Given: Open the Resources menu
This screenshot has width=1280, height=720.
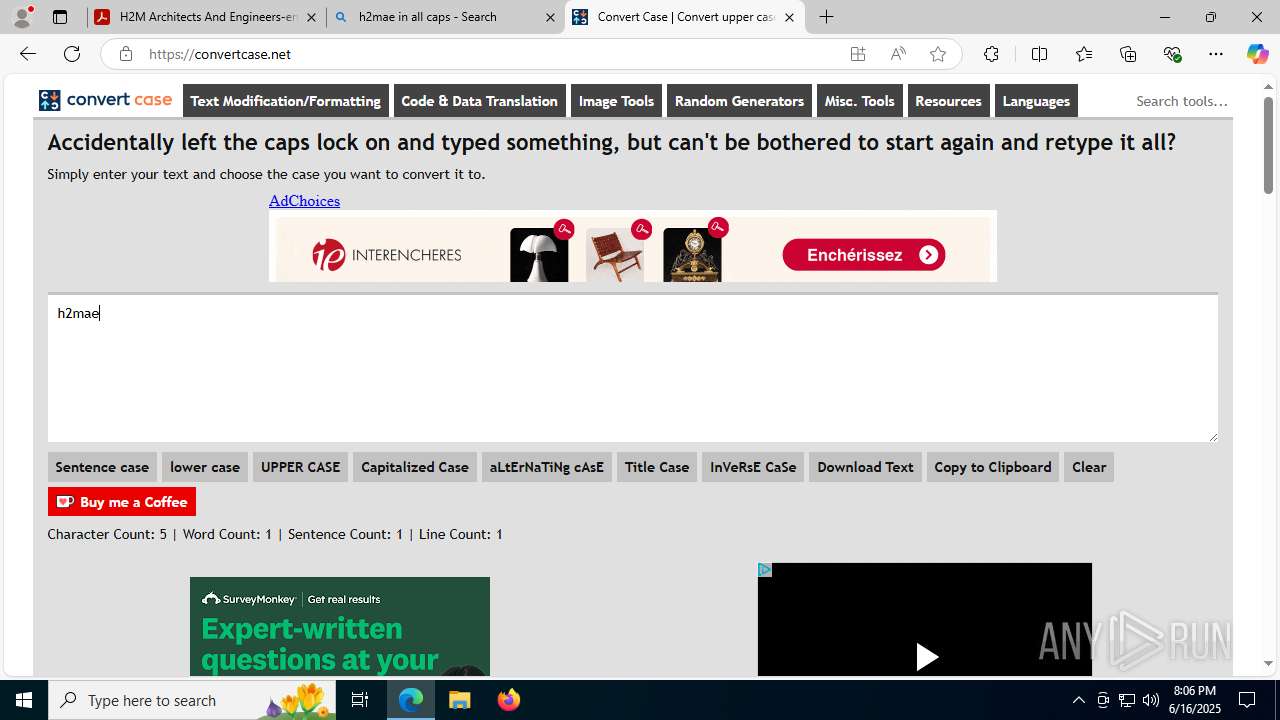Looking at the screenshot, I should (948, 101).
